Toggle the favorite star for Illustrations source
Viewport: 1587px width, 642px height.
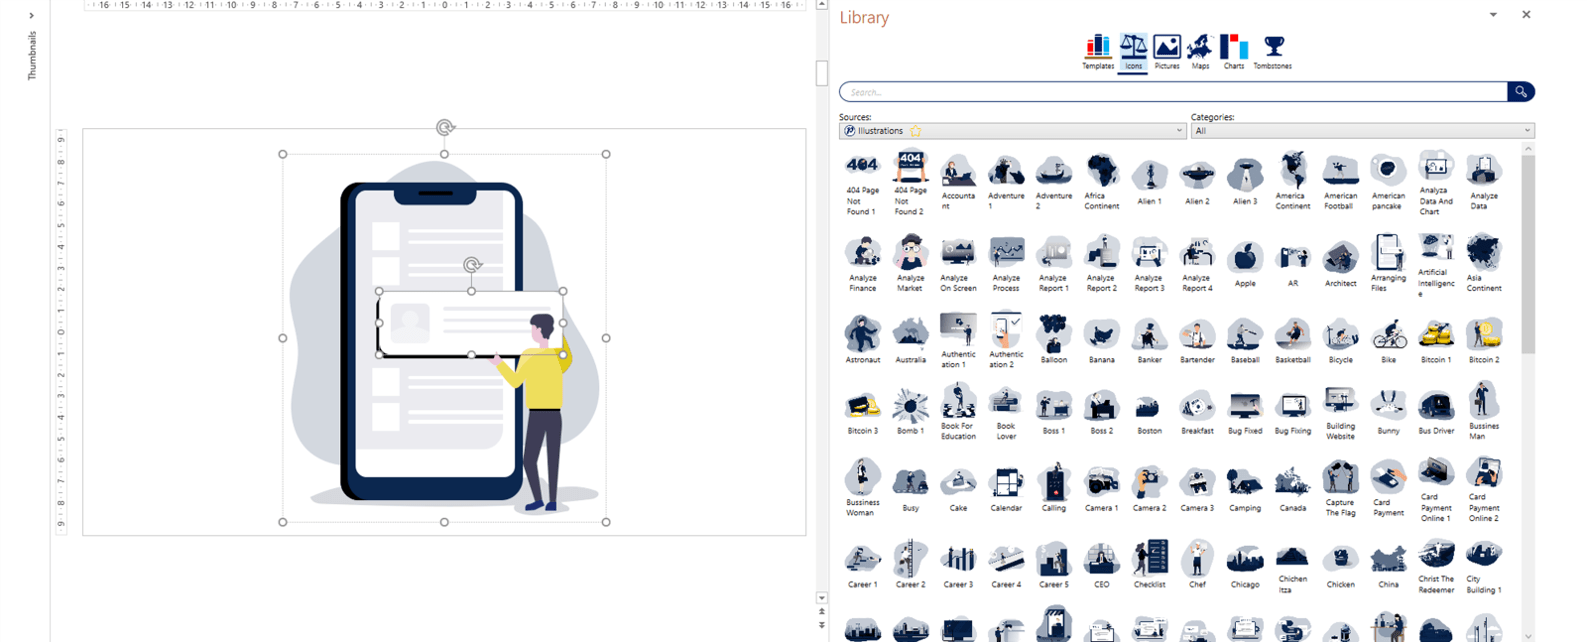pyautogui.click(x=916, y=131)
